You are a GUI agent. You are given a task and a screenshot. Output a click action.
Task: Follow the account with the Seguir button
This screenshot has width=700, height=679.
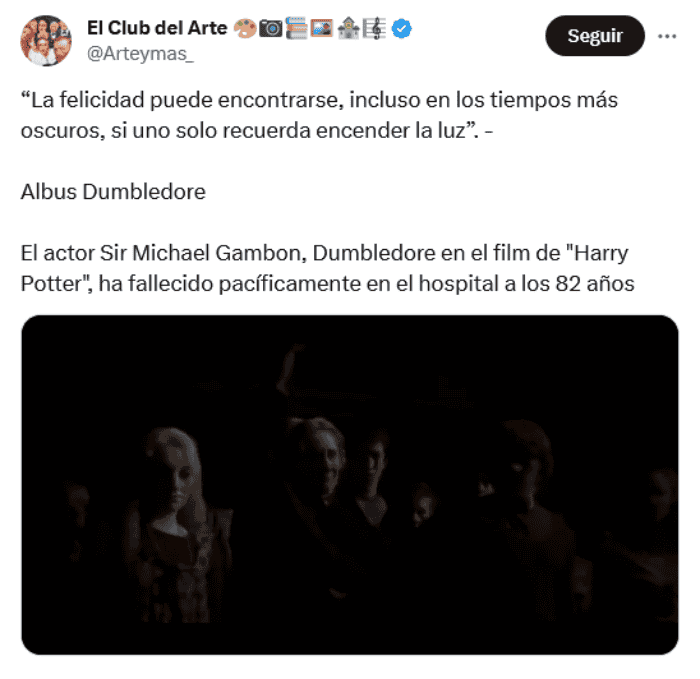[595, 36]
